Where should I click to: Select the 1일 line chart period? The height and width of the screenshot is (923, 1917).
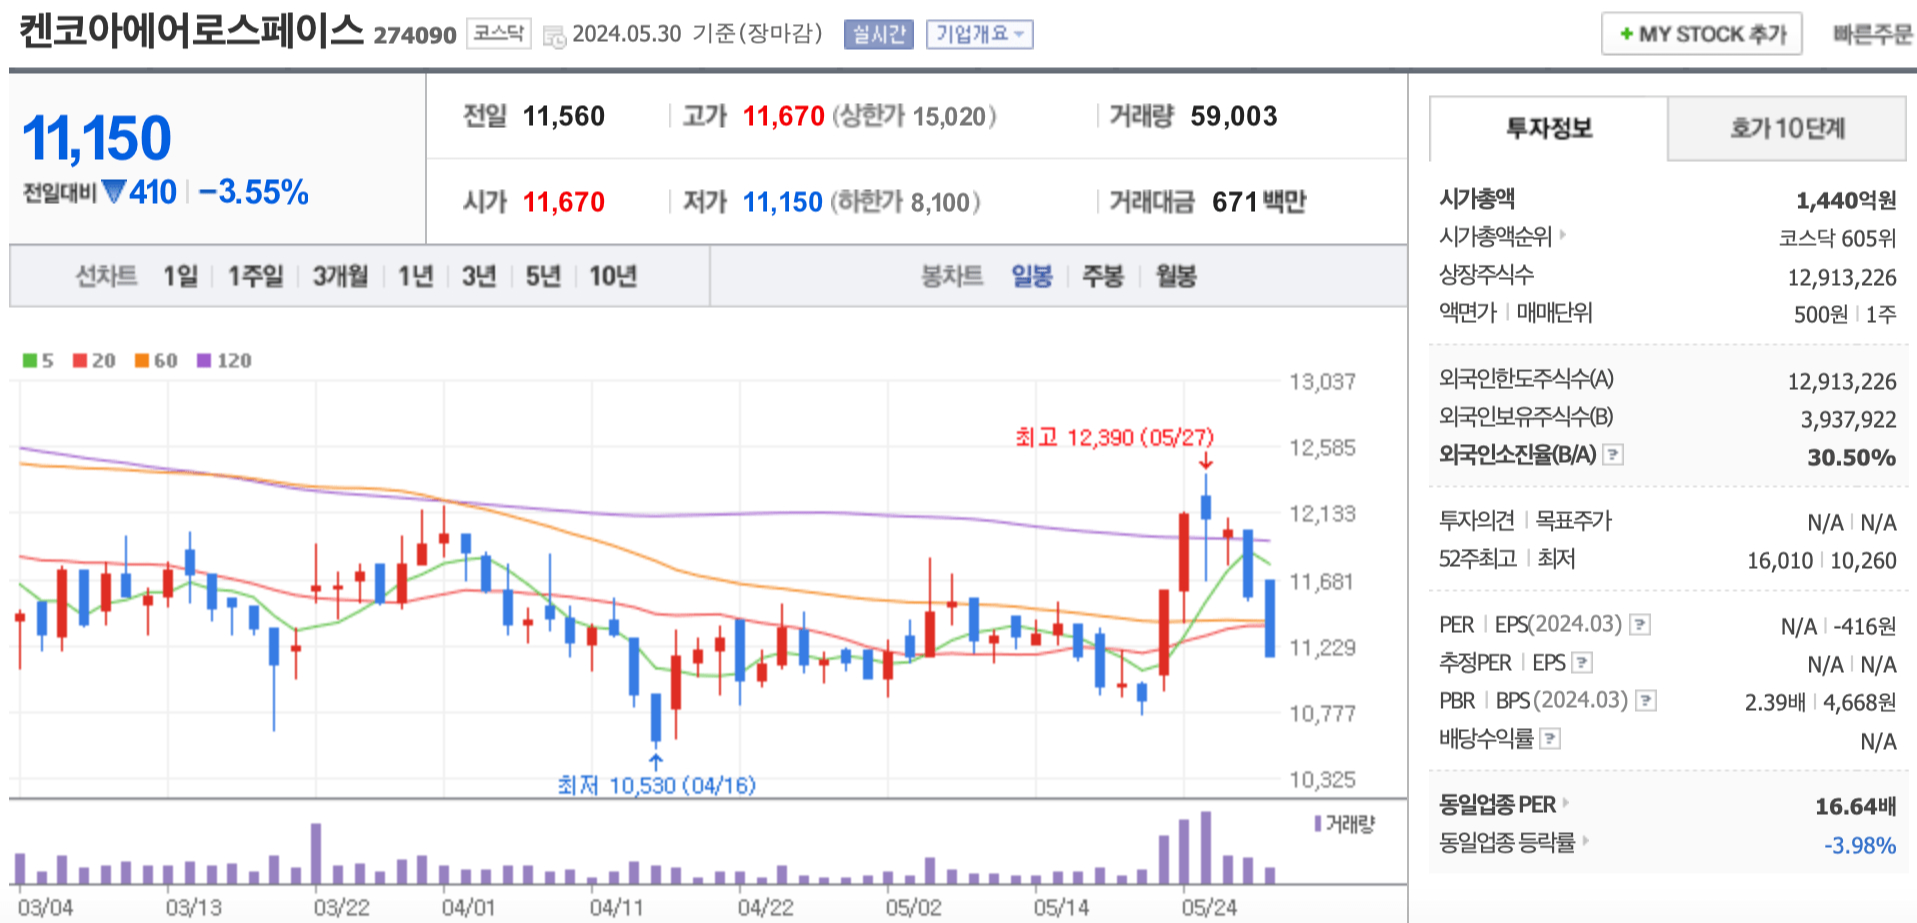click(181, 276)
